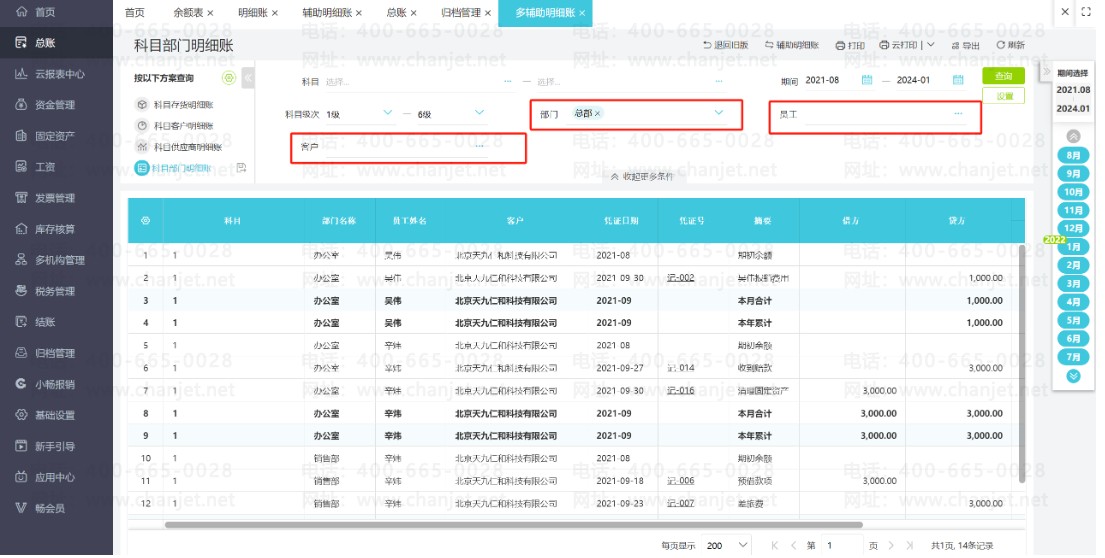Open the start period calendar picker
Viewport: 1105px width, 558px height.
coord(867,80)
